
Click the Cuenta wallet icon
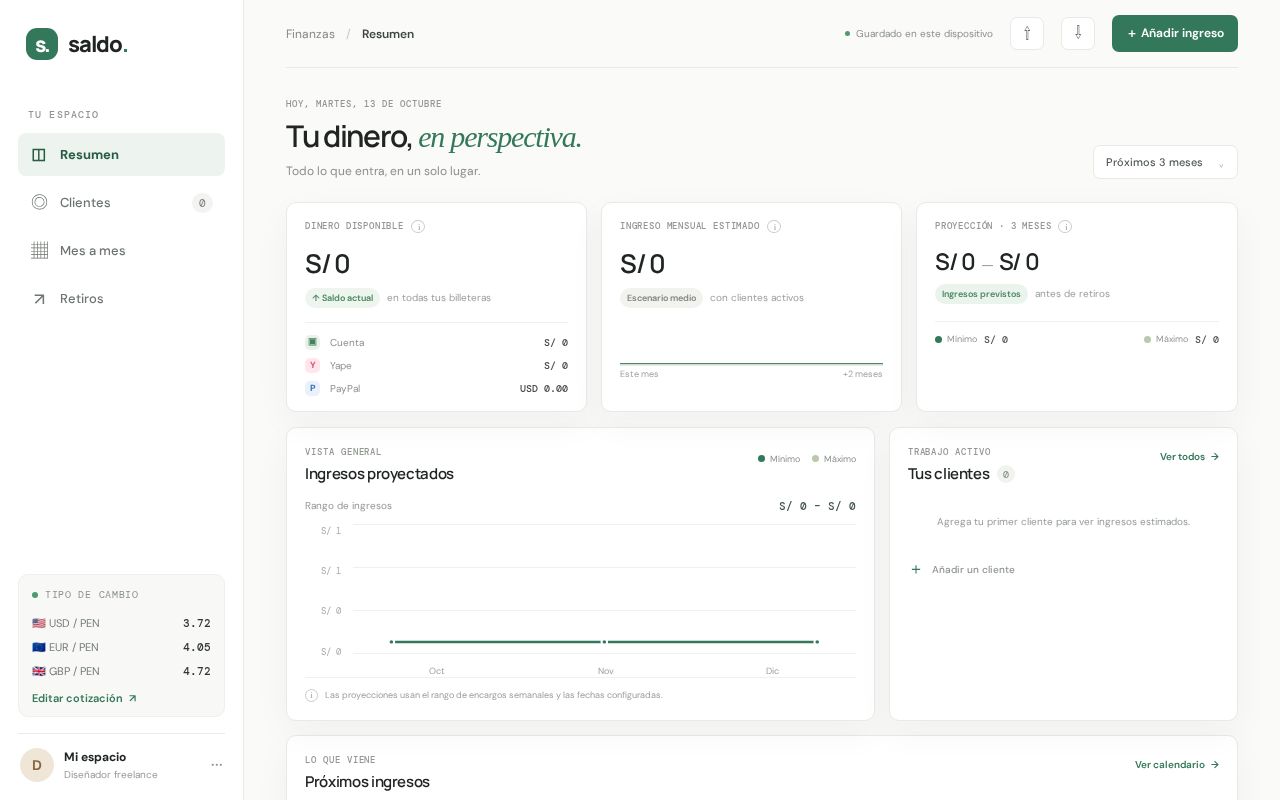tap(312, 342)
